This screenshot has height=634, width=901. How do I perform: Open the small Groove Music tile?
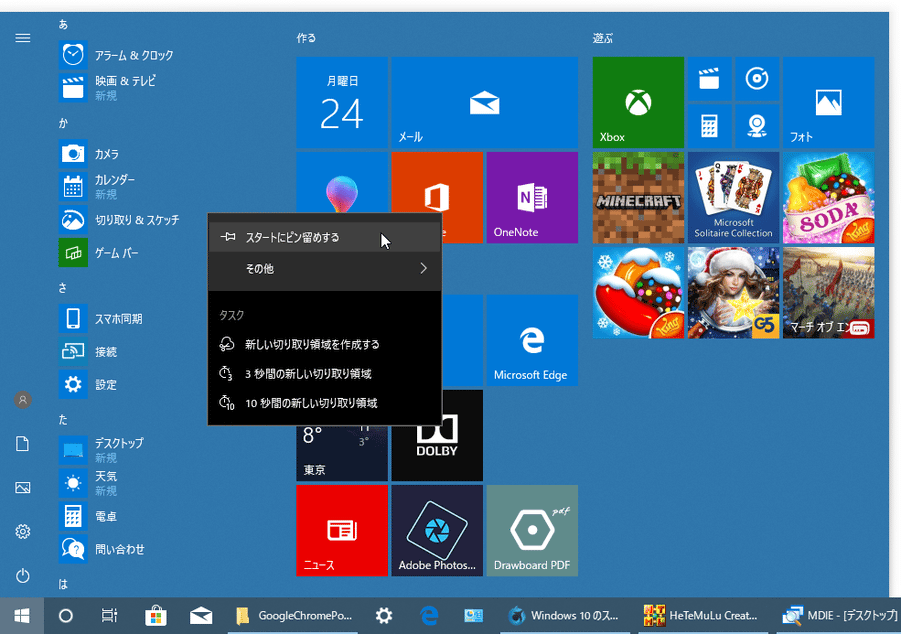757,79
